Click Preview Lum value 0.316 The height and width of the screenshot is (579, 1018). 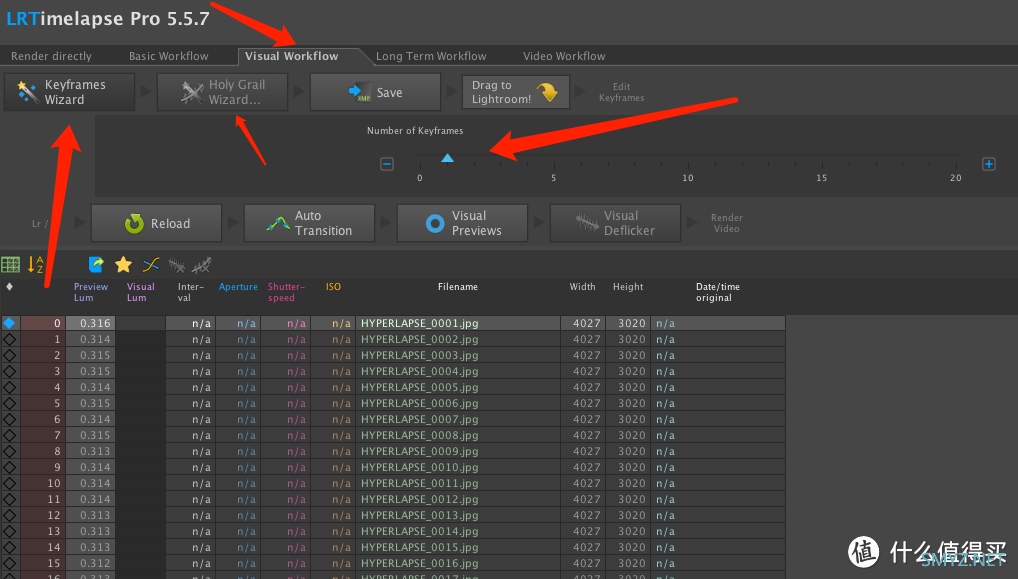pyautogui.click(x=95, y=323)
